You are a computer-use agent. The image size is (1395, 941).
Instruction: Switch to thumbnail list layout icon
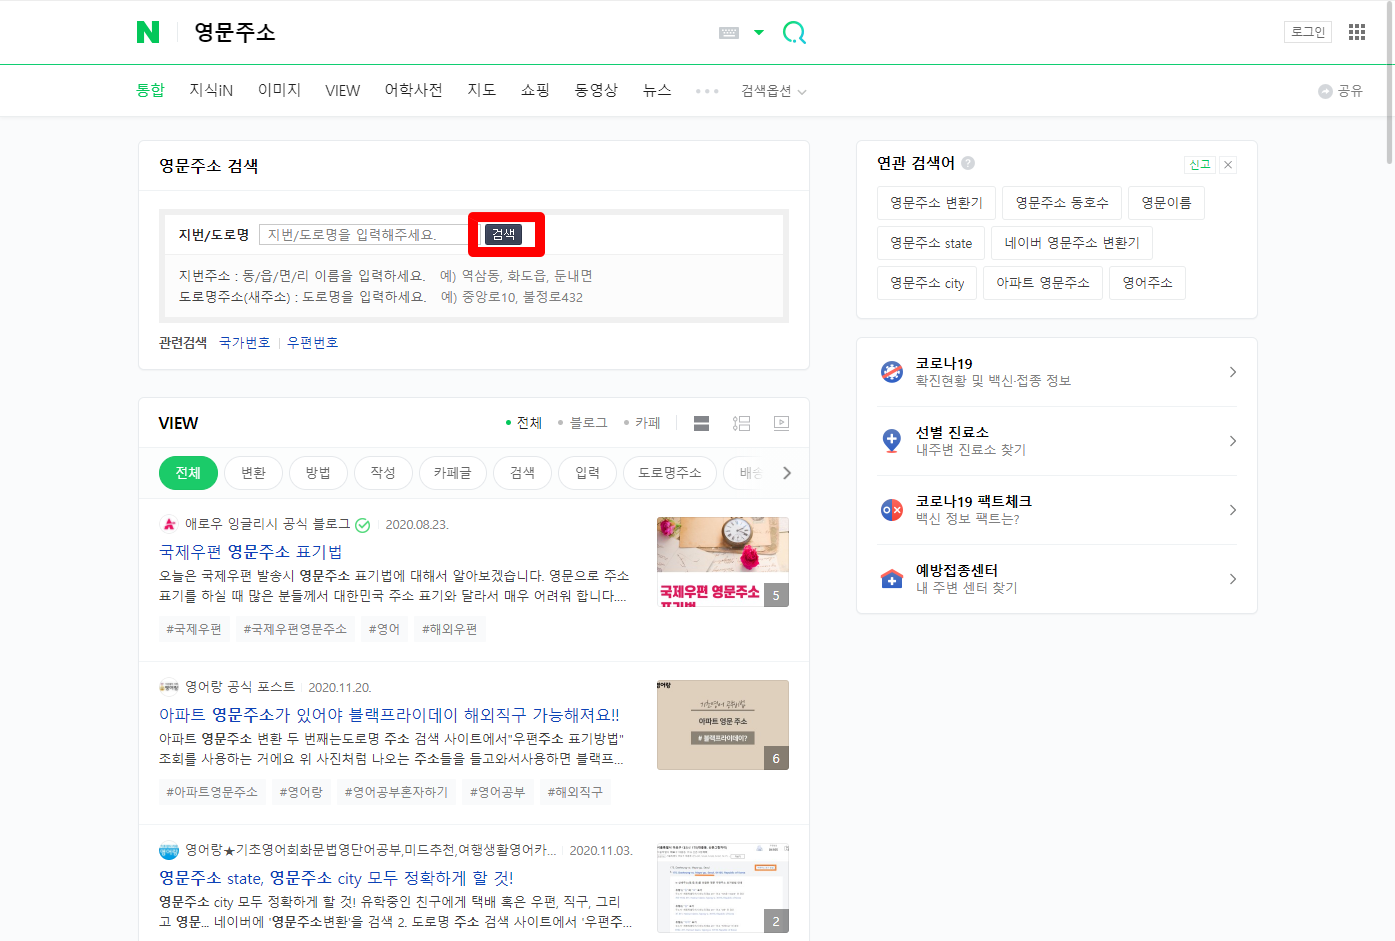(741, 423)
